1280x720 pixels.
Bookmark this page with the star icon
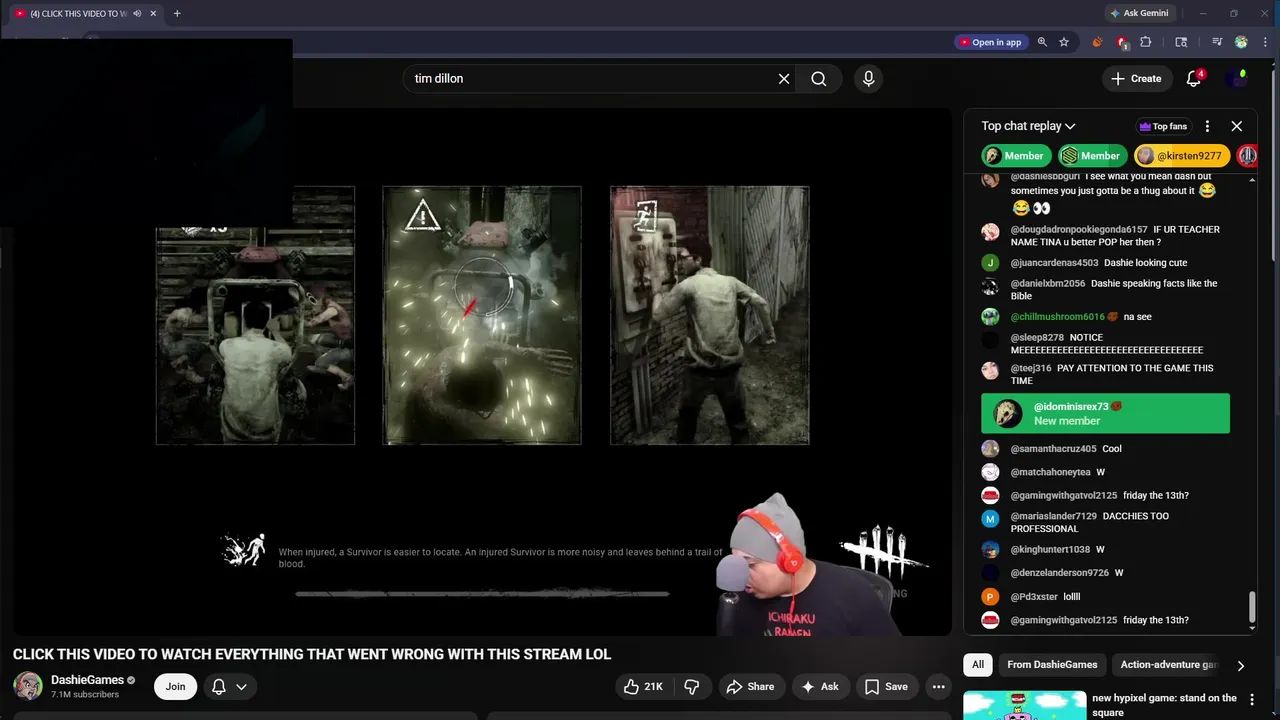click(x=1064, y=42)
